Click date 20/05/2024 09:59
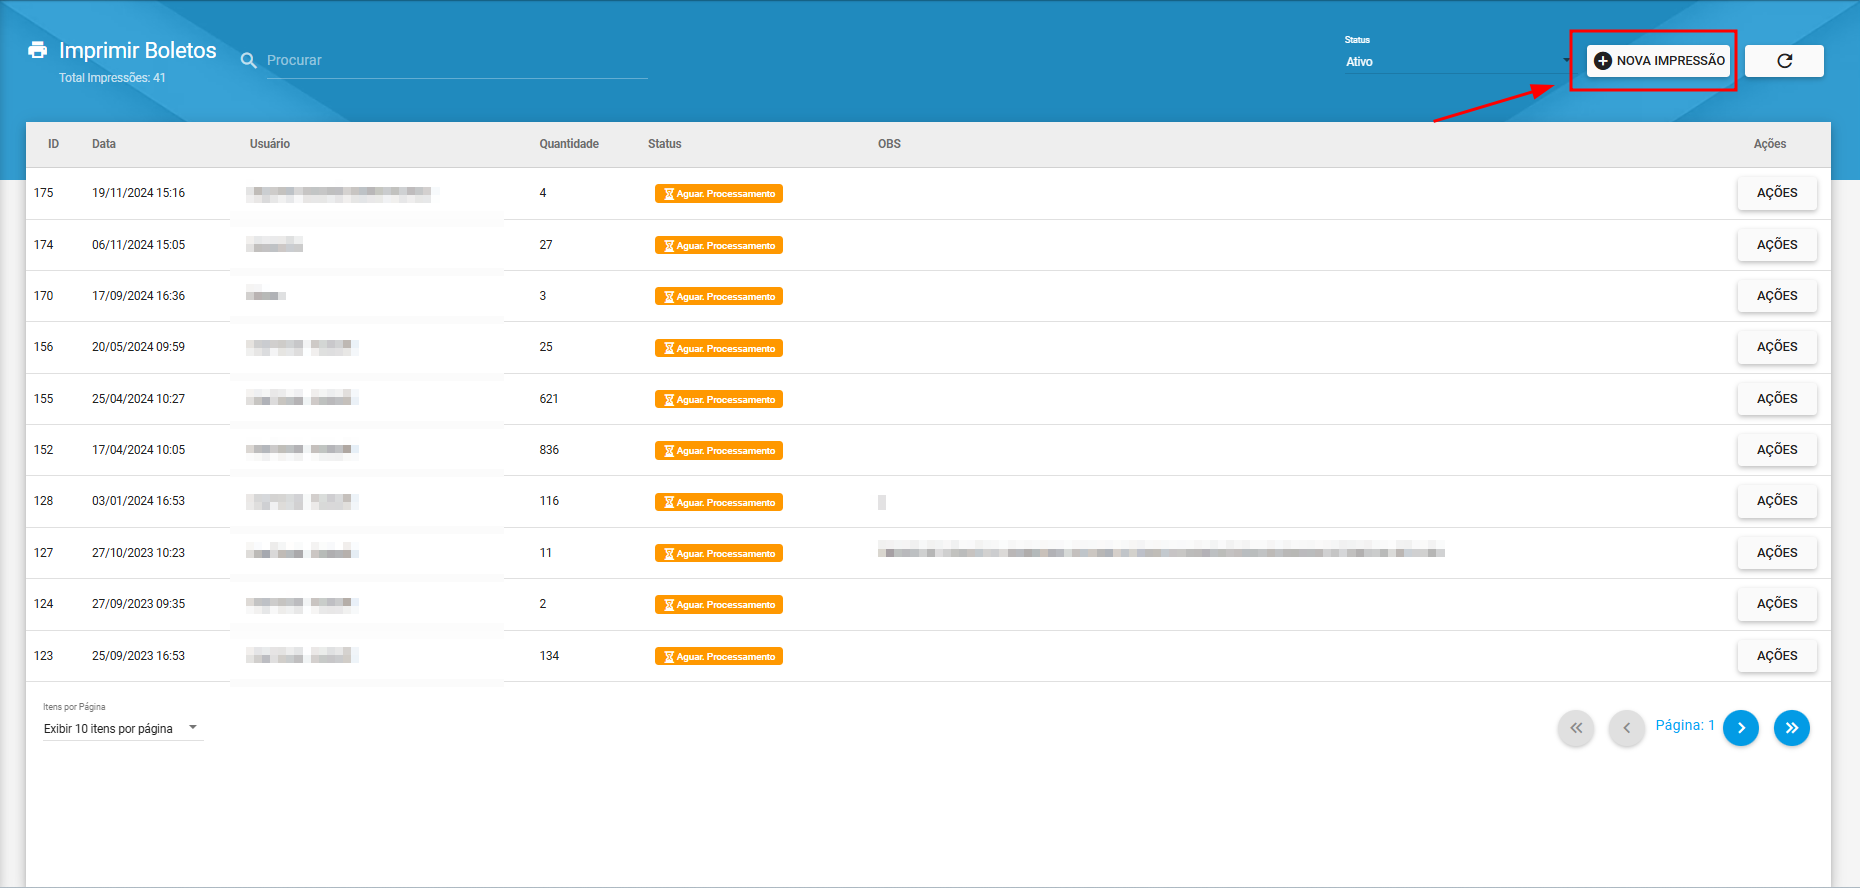The width and height of the screenshot is (1860, 888). click(x=138, y=347)
